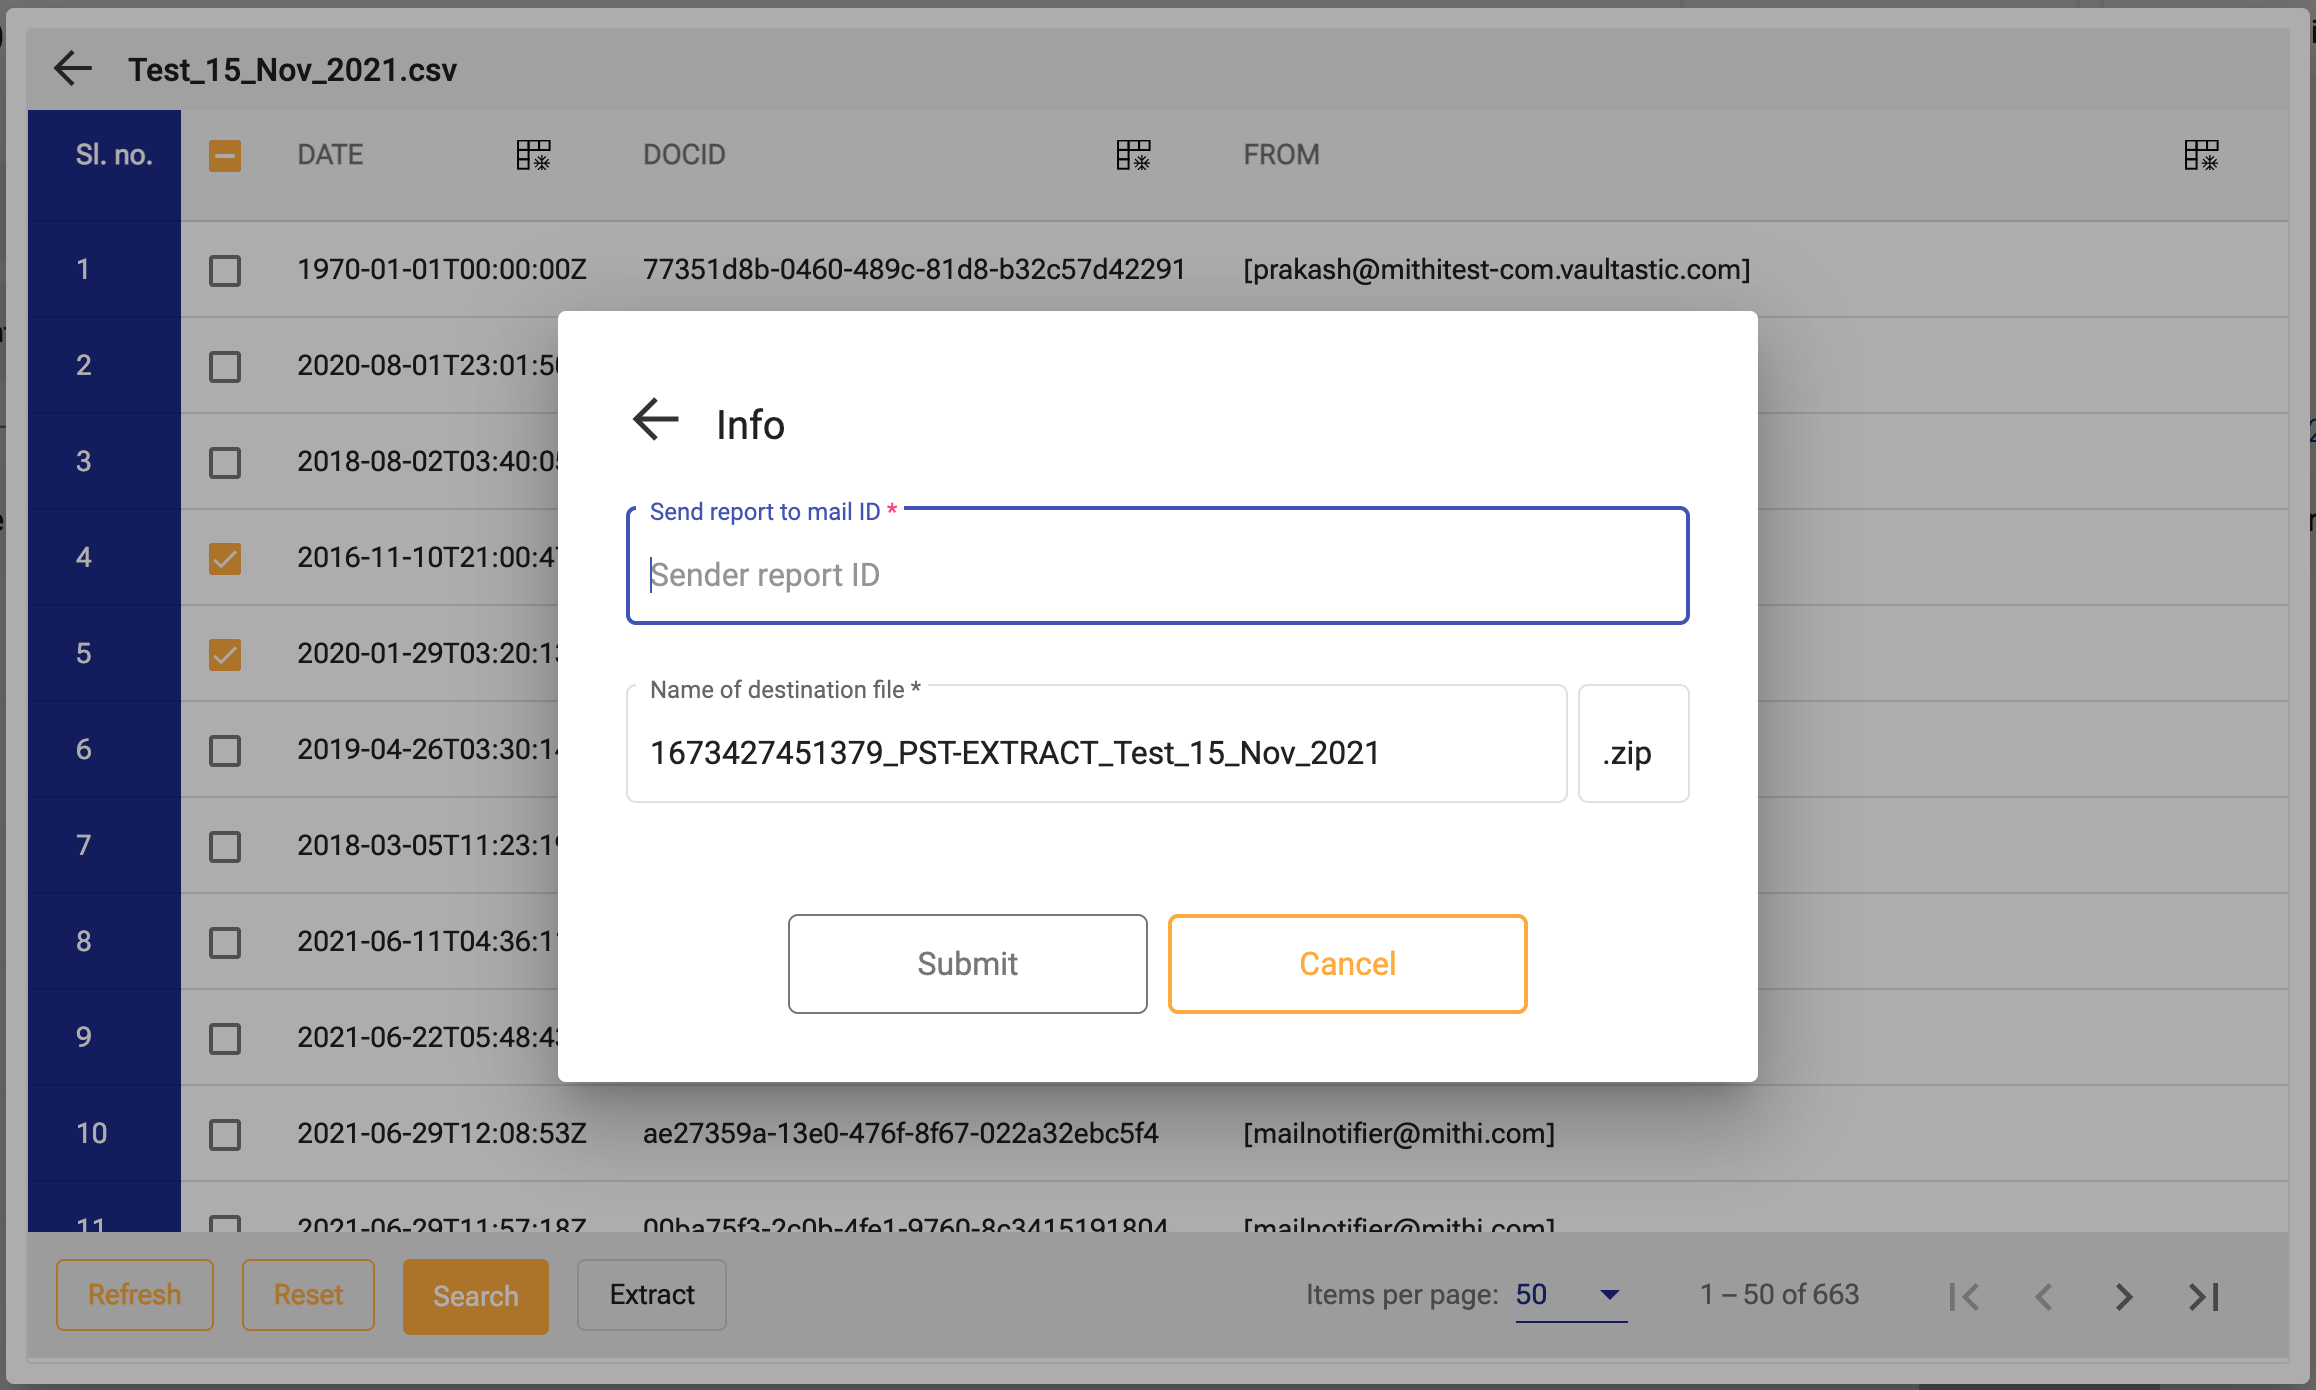The height and width of the screenshot is (1390, 2316).
Task: Check the row 1 checkbox
Action: pyautogui.click(x=225, y=270)
